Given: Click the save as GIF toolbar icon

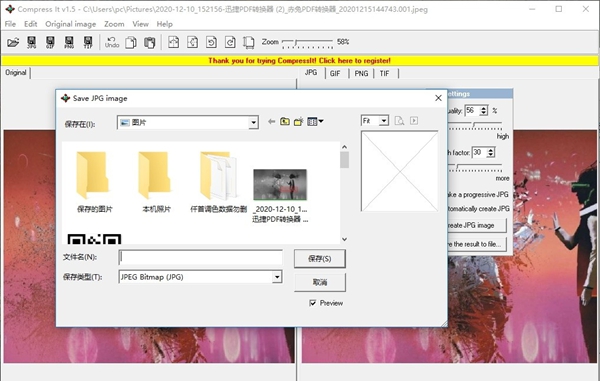Looking at the screenshot, I should point(50,42).
